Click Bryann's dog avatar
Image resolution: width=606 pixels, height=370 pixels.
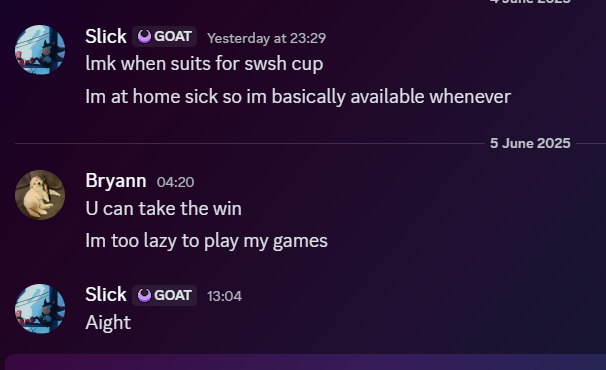pyautogui.click(x=40, y=195)
